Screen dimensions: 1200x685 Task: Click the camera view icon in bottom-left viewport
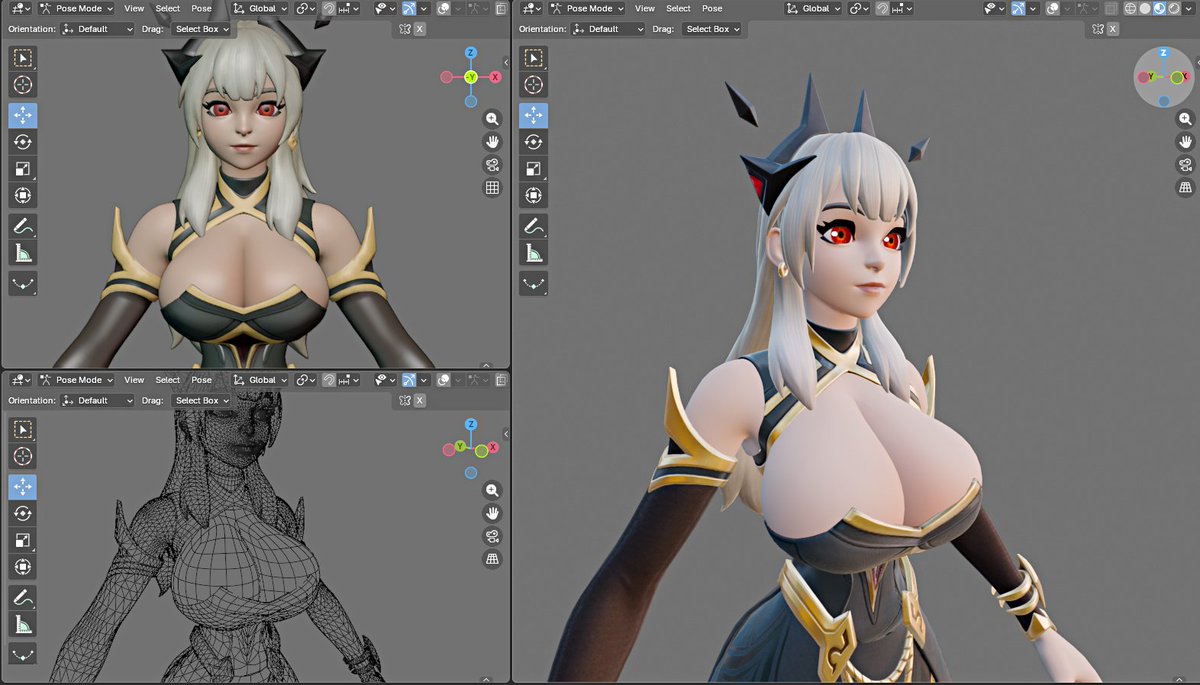492,536
